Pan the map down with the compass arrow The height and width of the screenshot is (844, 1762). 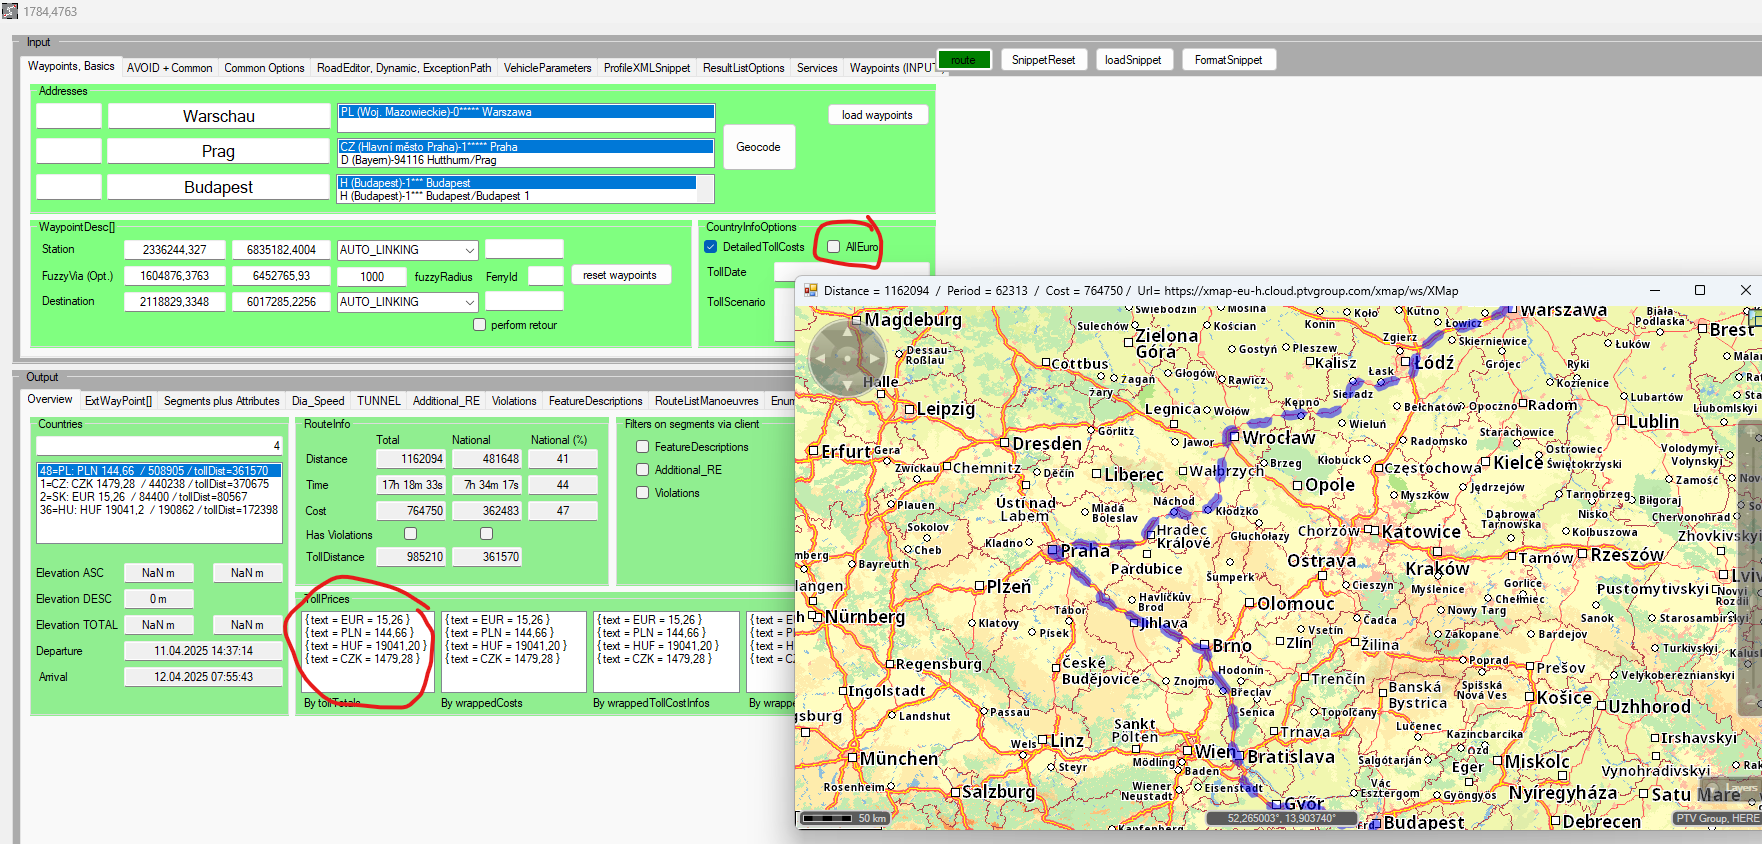click(x=847, y=383)
